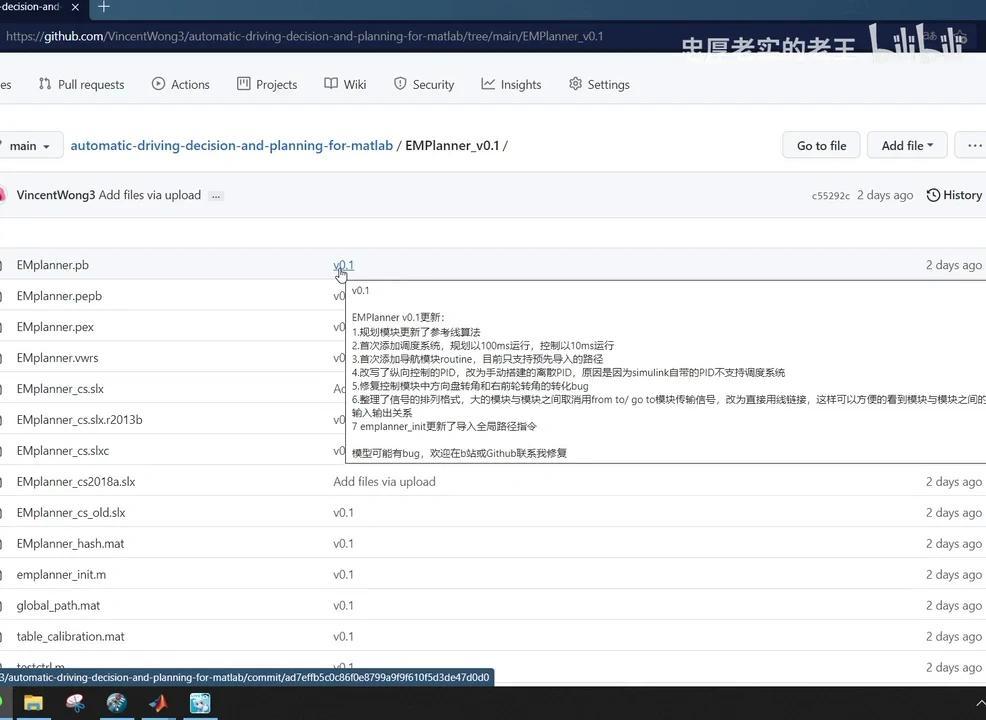This screenshot has width=986, height=720.
Task: Open the overflow menu next to Add file
Action: tap(971, 145)
